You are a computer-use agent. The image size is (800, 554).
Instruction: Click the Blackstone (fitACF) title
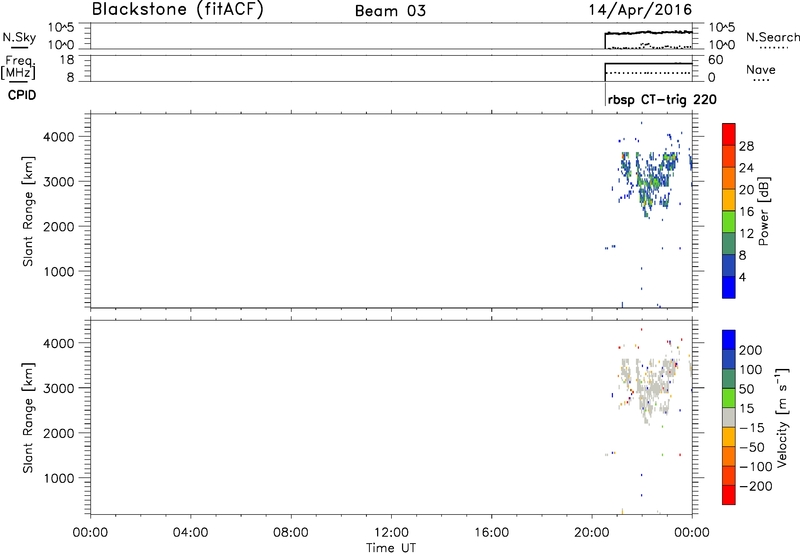[x=178, y=9]
